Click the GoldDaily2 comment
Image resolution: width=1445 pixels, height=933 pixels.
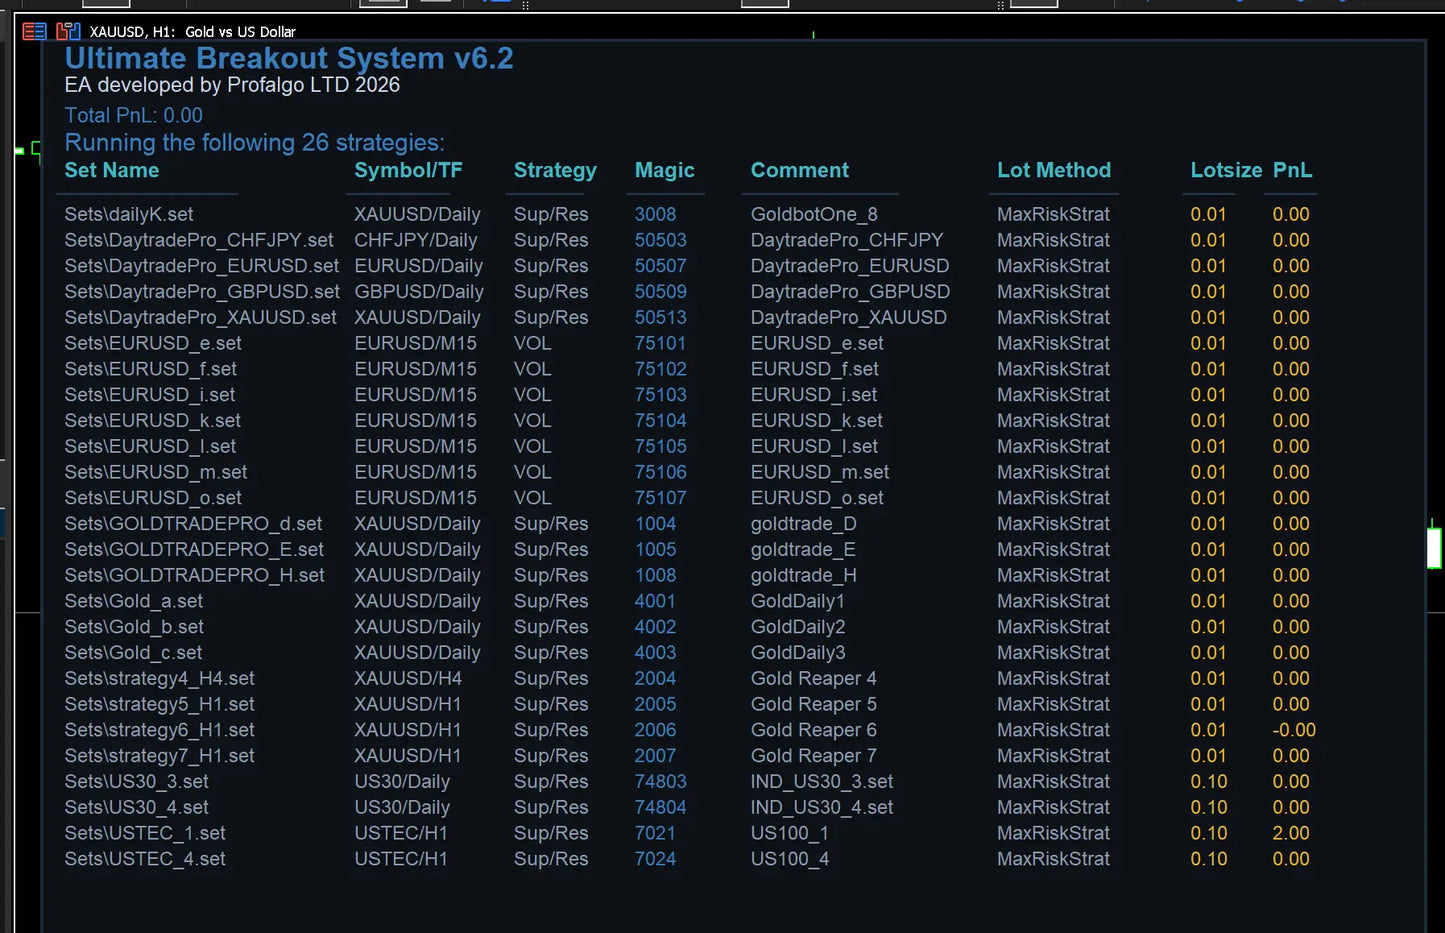point(798,627)
